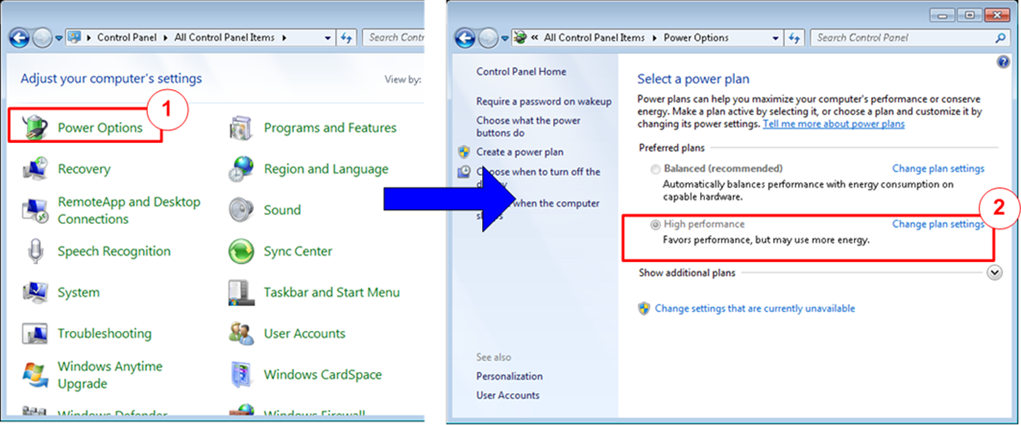The height and width of the screenshot is (425, 1021).
Task: Click Change plan settings for High performance
Action: [x=938, y=224]
